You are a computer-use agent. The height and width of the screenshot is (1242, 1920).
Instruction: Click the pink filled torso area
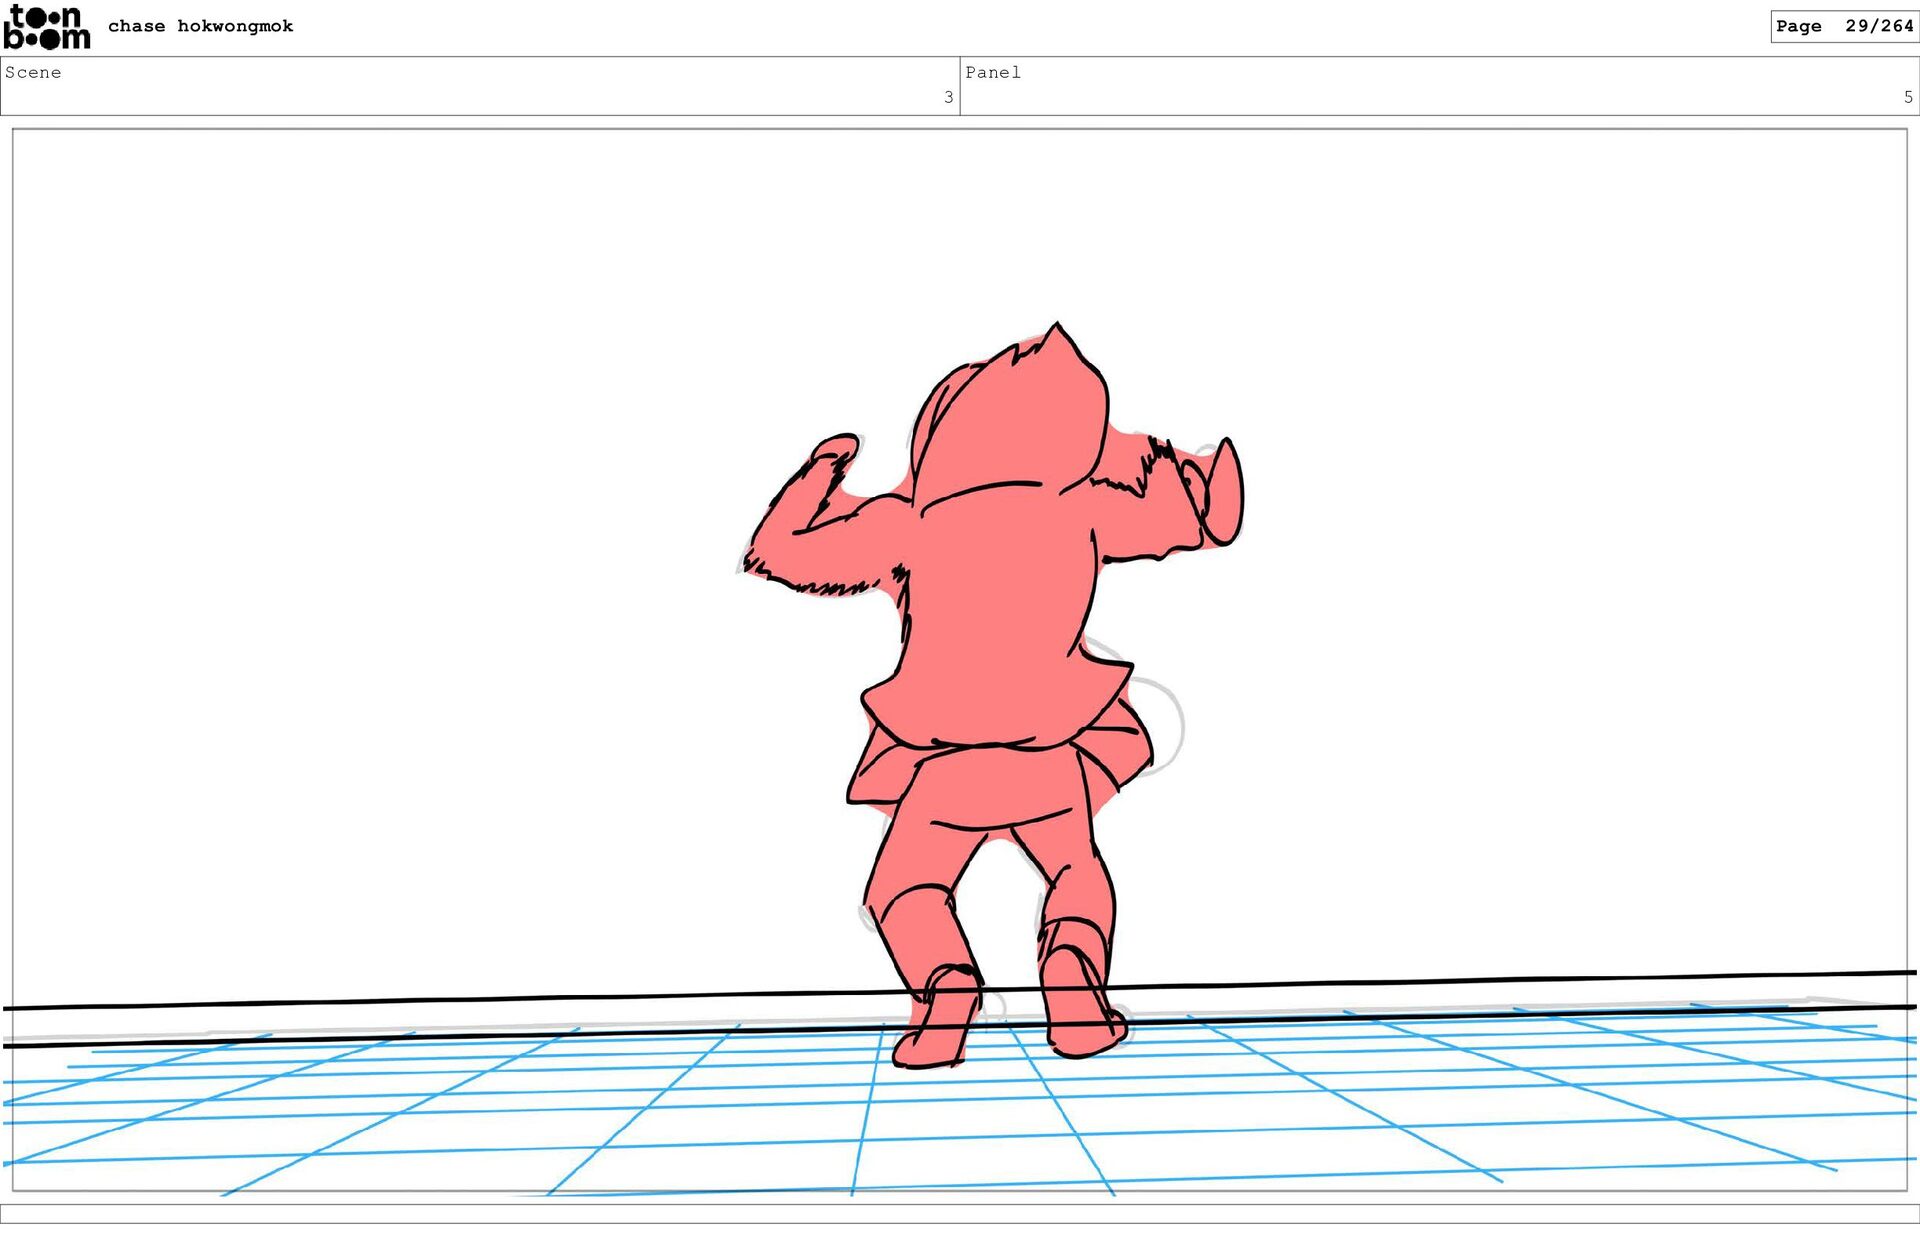tap(1000, 600)
